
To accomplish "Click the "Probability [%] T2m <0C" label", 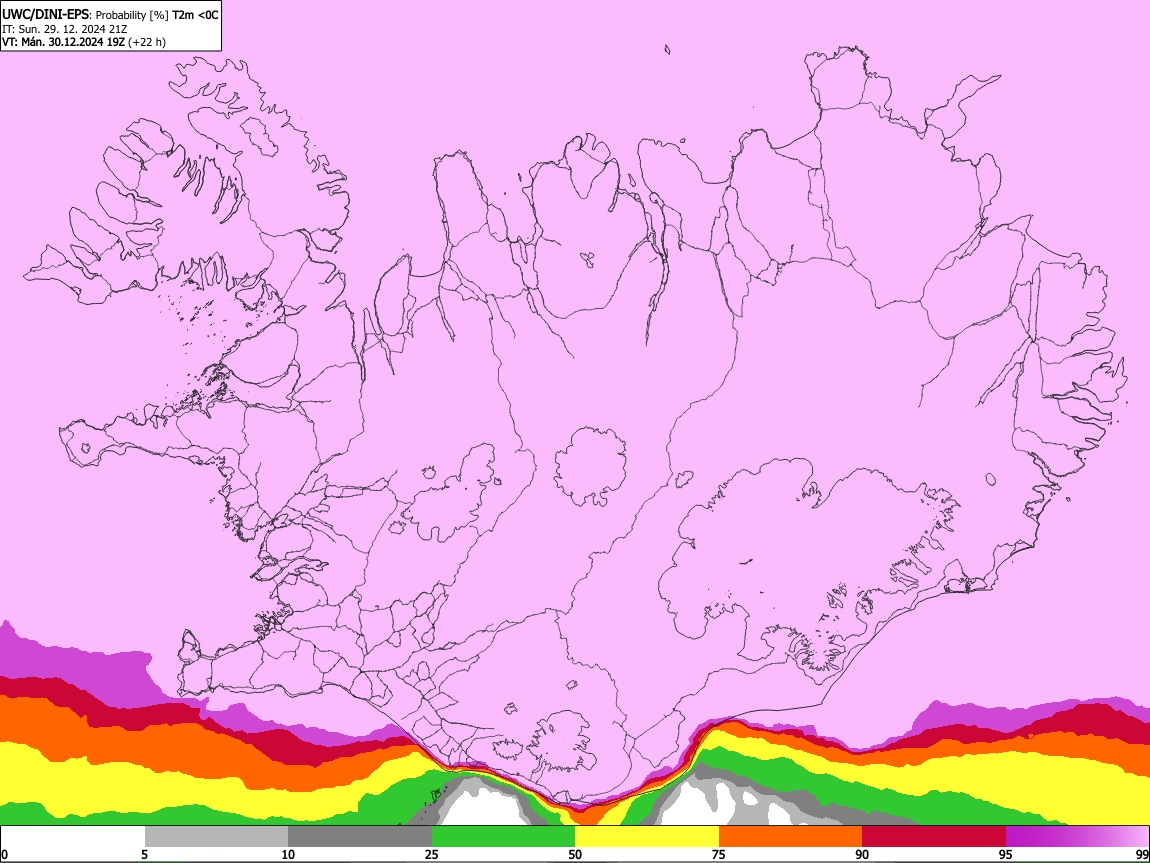I will click(157, 15).
